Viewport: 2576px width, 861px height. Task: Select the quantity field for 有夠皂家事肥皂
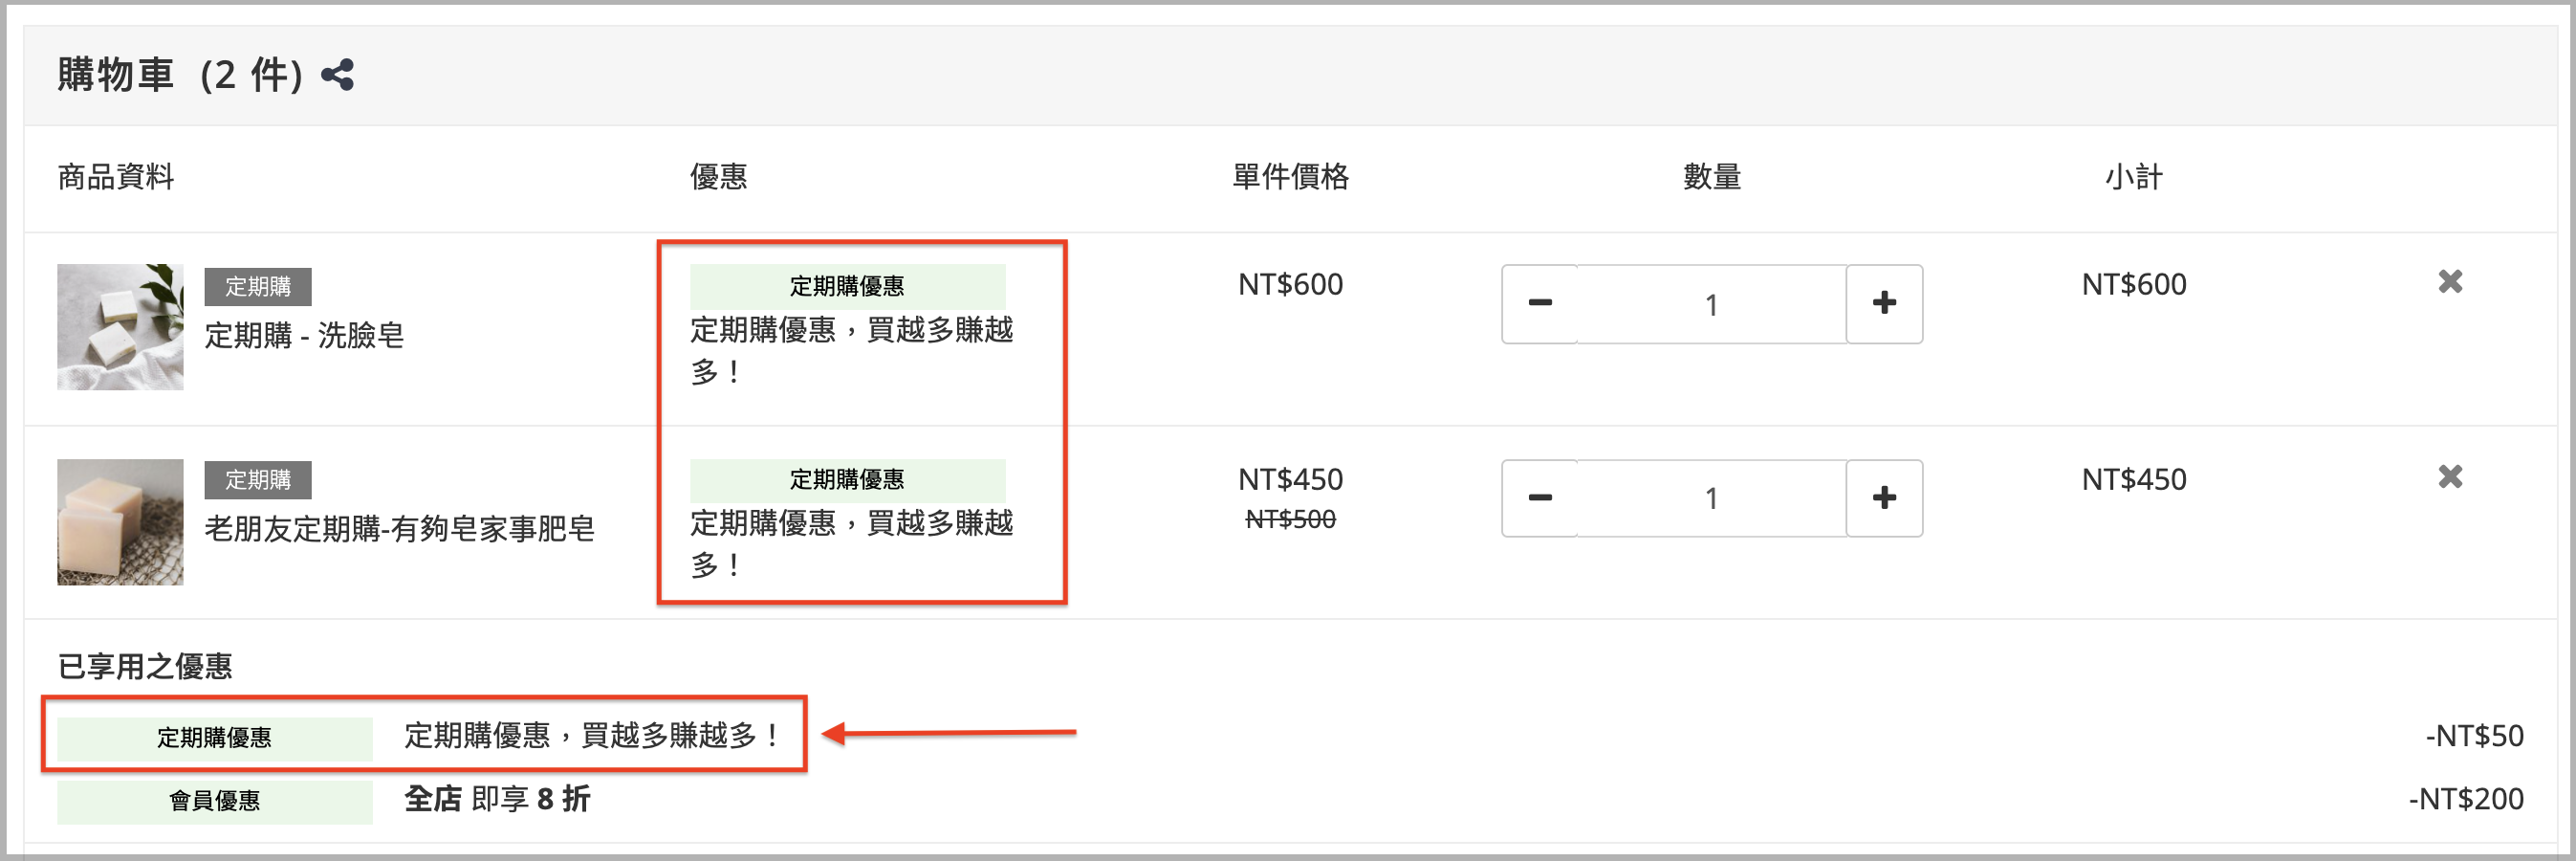(x=1711, y=498)
